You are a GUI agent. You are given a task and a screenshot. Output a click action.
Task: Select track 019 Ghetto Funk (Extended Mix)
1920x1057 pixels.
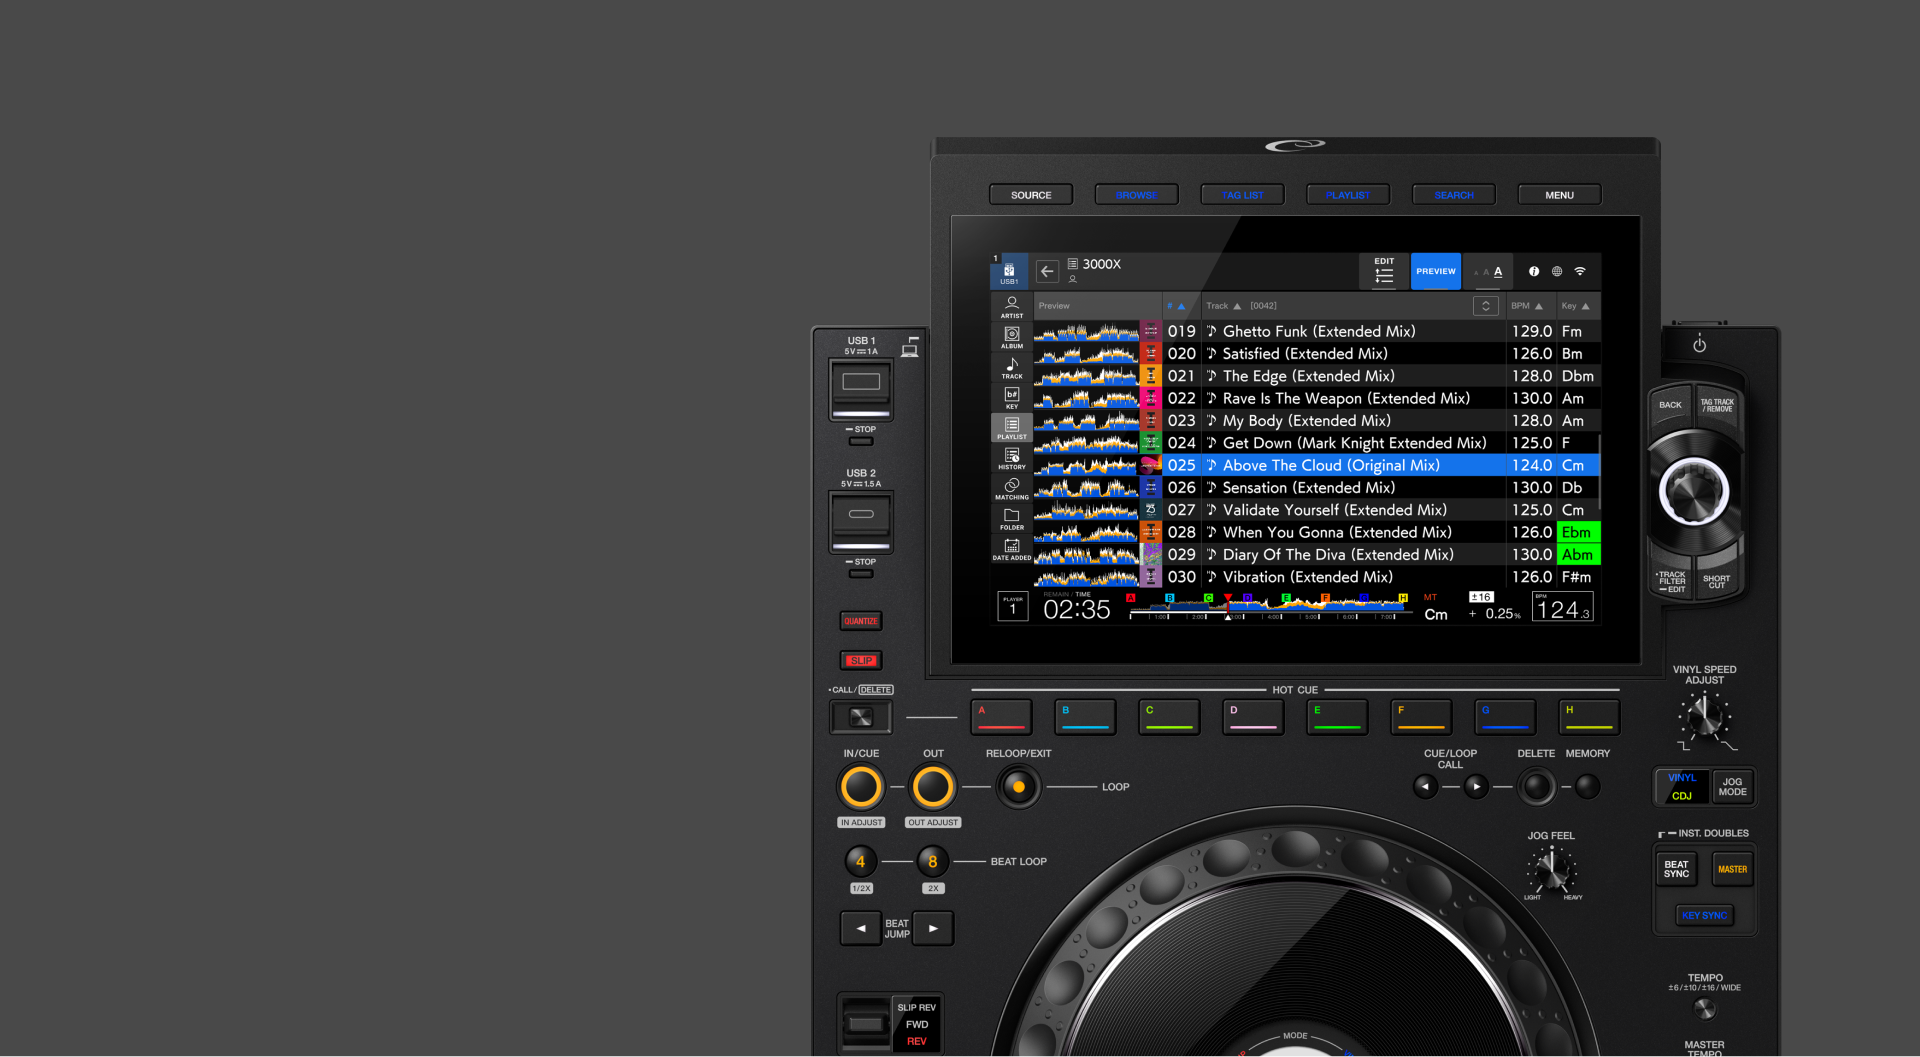1316,331
